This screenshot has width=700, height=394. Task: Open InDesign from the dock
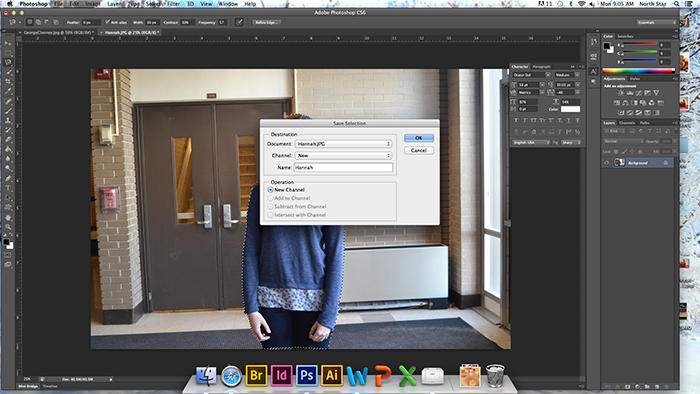click(281, 375)
